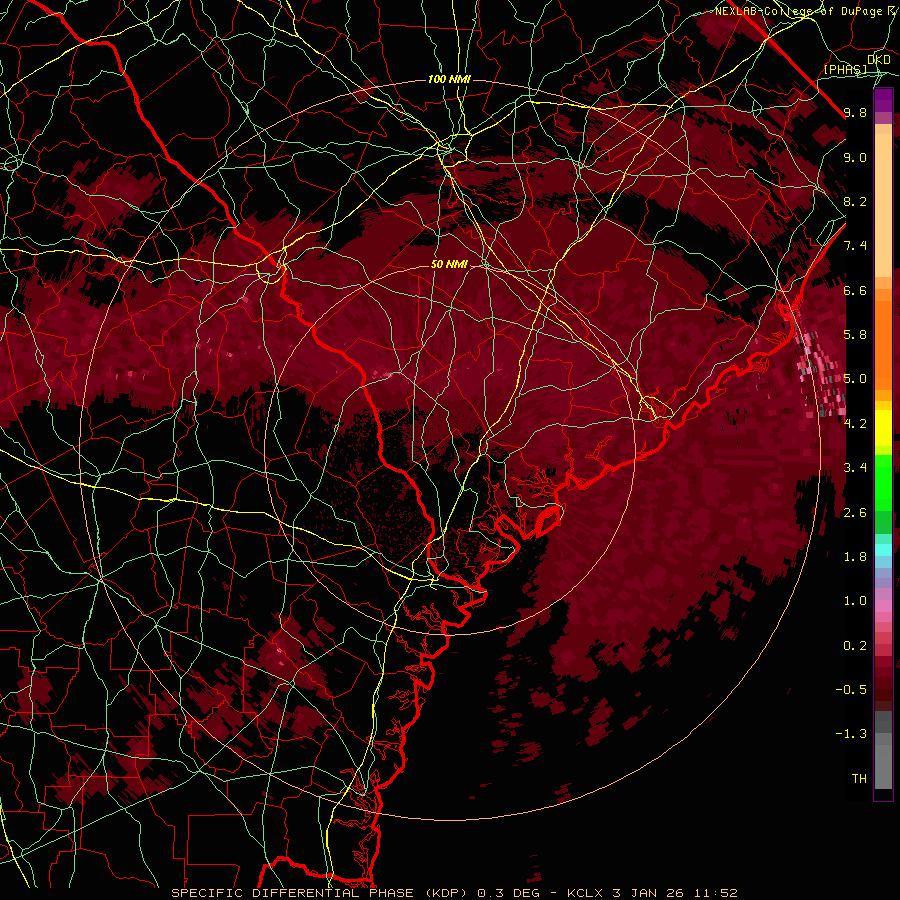
Task: Click the 5.8 scale value
Action: point(855,335)
